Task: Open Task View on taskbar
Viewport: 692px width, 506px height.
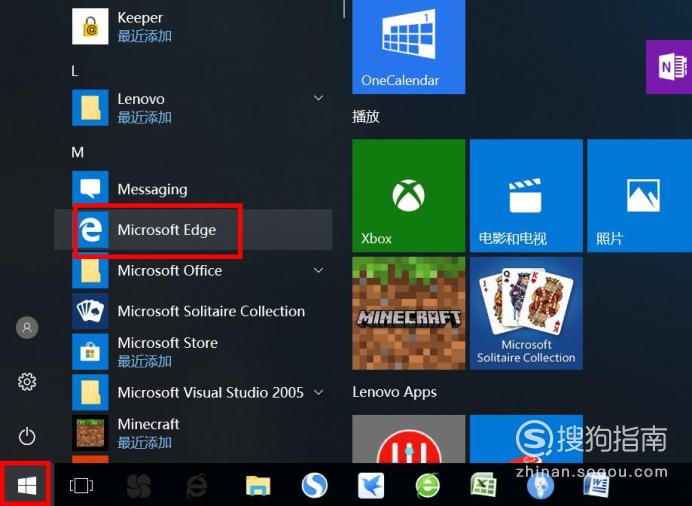Action: (x=81, y=486)
